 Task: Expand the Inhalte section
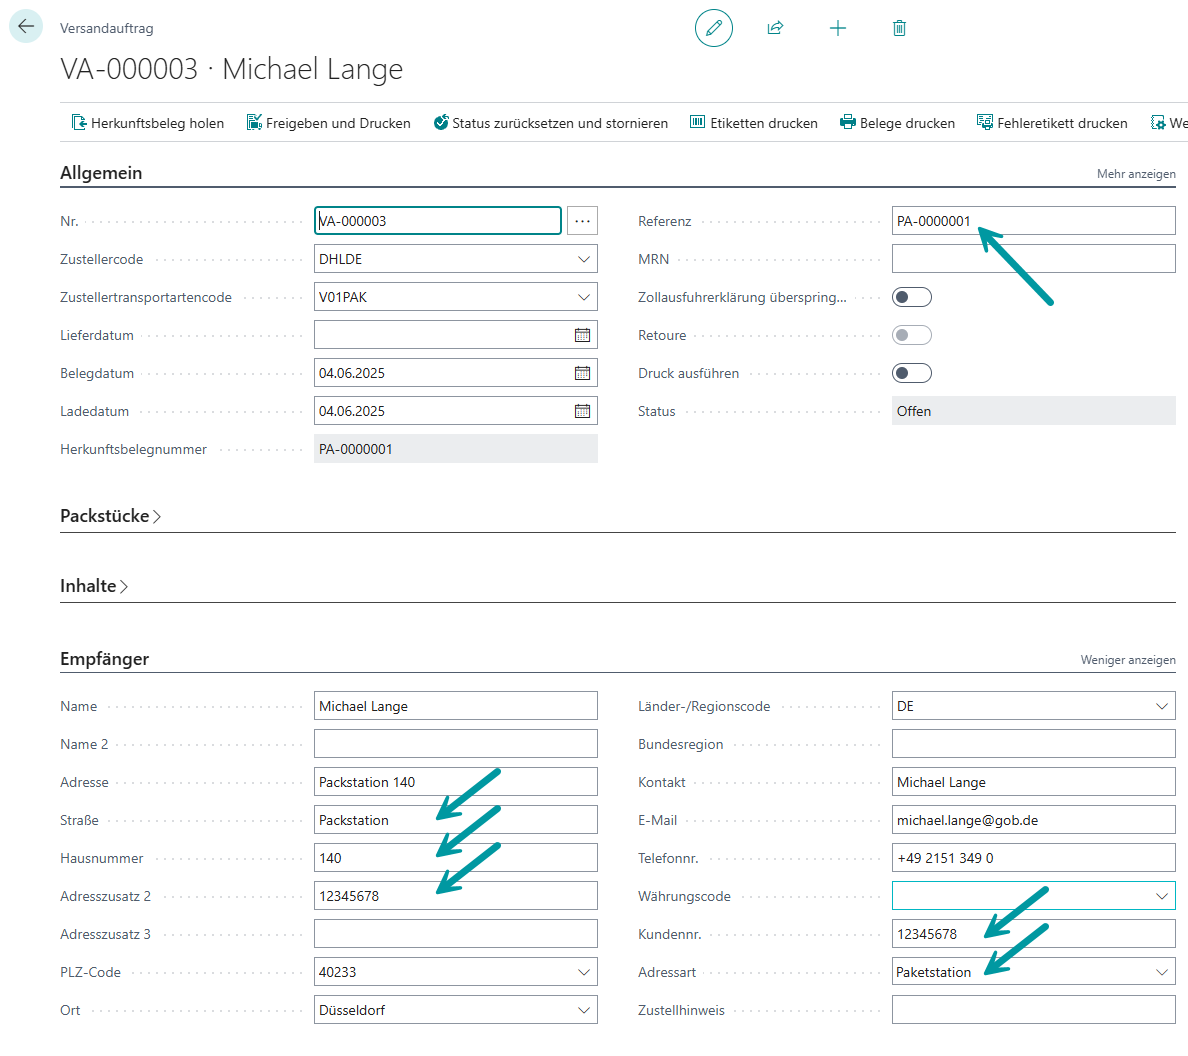click(94, 586)
